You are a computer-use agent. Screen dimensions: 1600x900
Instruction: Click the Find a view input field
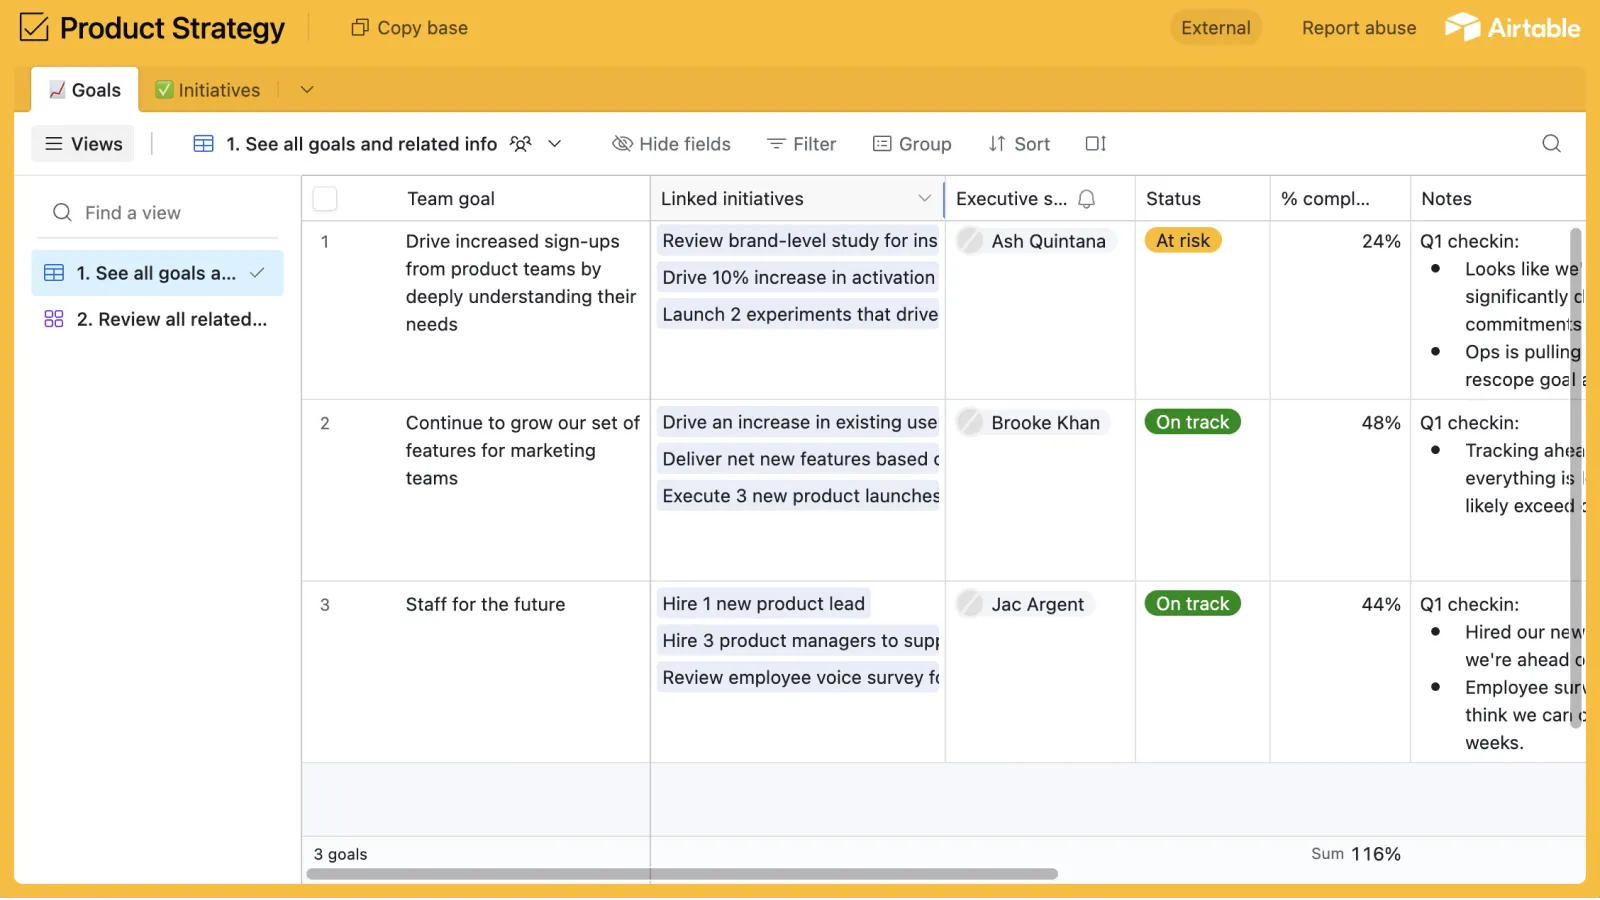point(160,213)
